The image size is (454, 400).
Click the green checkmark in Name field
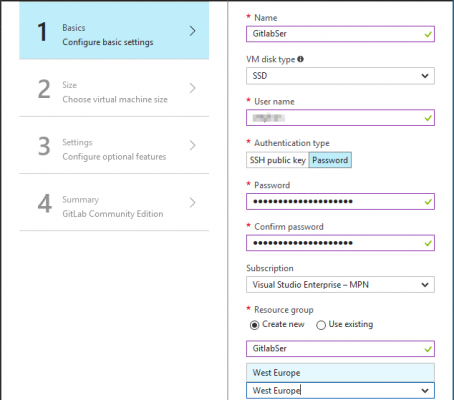tap(428, 34)
